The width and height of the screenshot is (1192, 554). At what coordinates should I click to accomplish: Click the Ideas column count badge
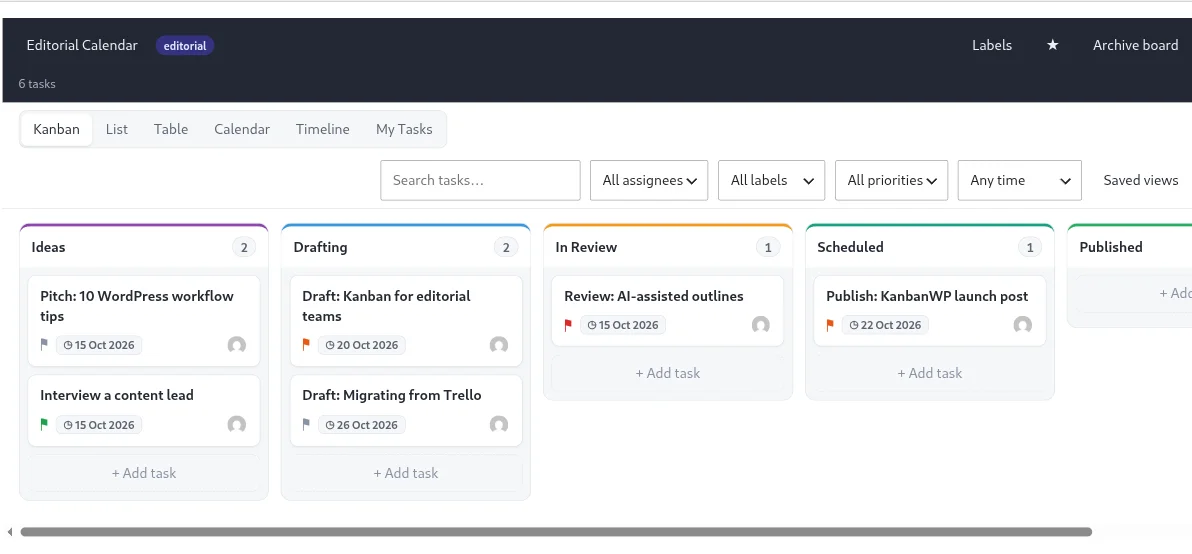[244, 247]
